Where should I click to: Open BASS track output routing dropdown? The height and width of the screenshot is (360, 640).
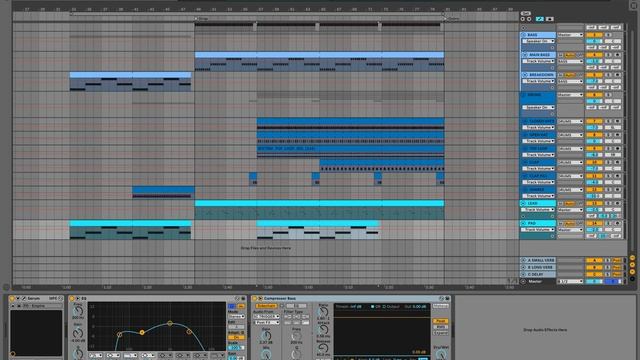click(x=570, y=35)
